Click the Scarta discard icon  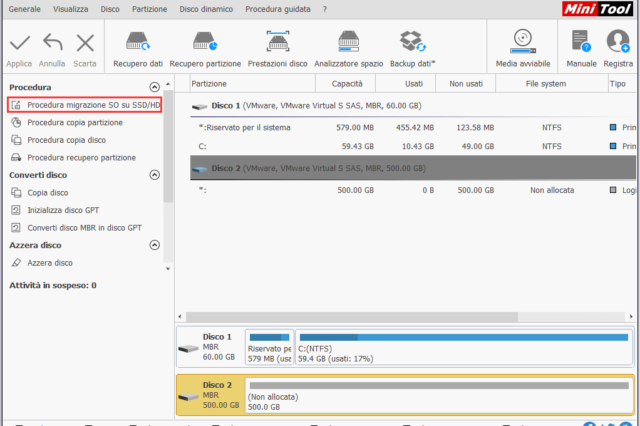pyautogui.click(x=85, y=43)
